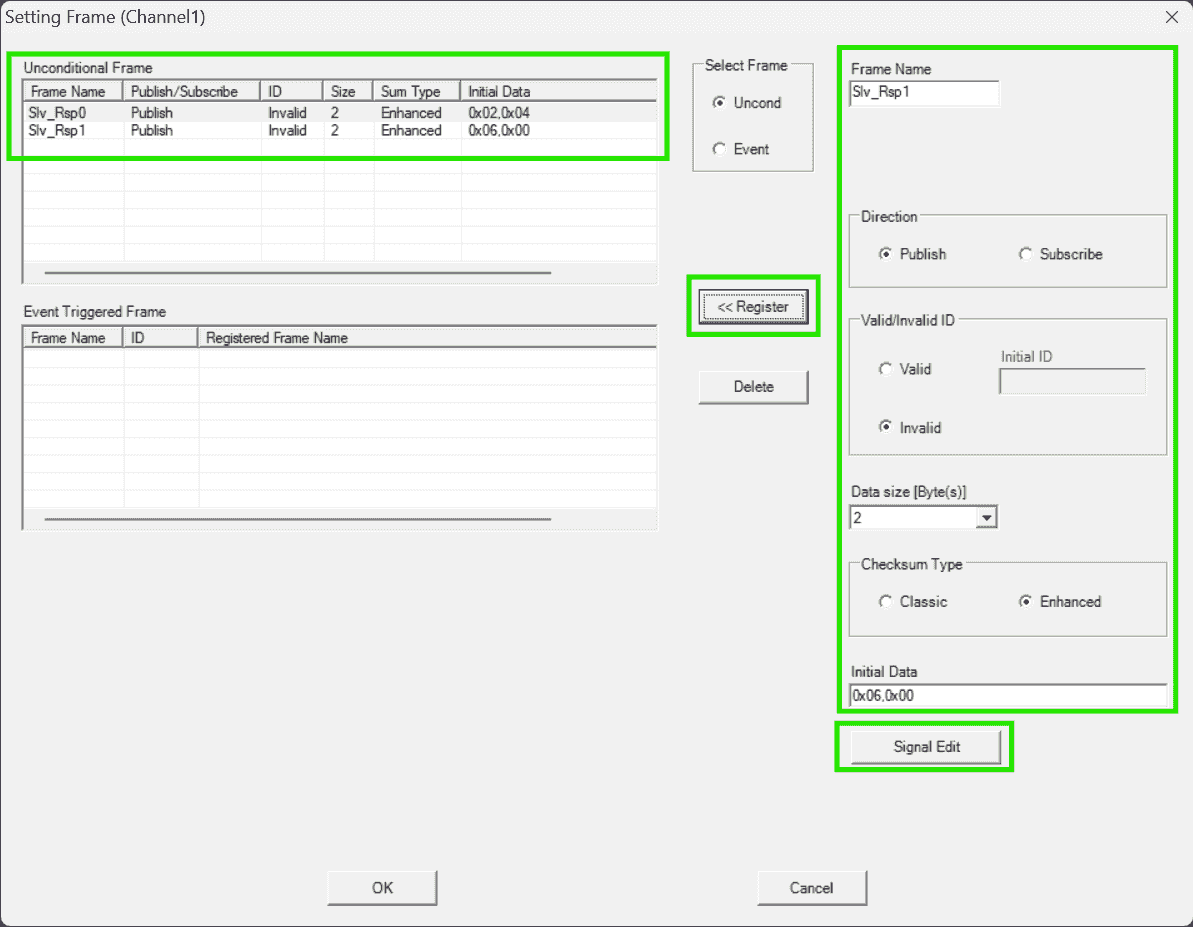Confirm with the OK button
The width and height of the screenshot is (1193, 927).
382,887
